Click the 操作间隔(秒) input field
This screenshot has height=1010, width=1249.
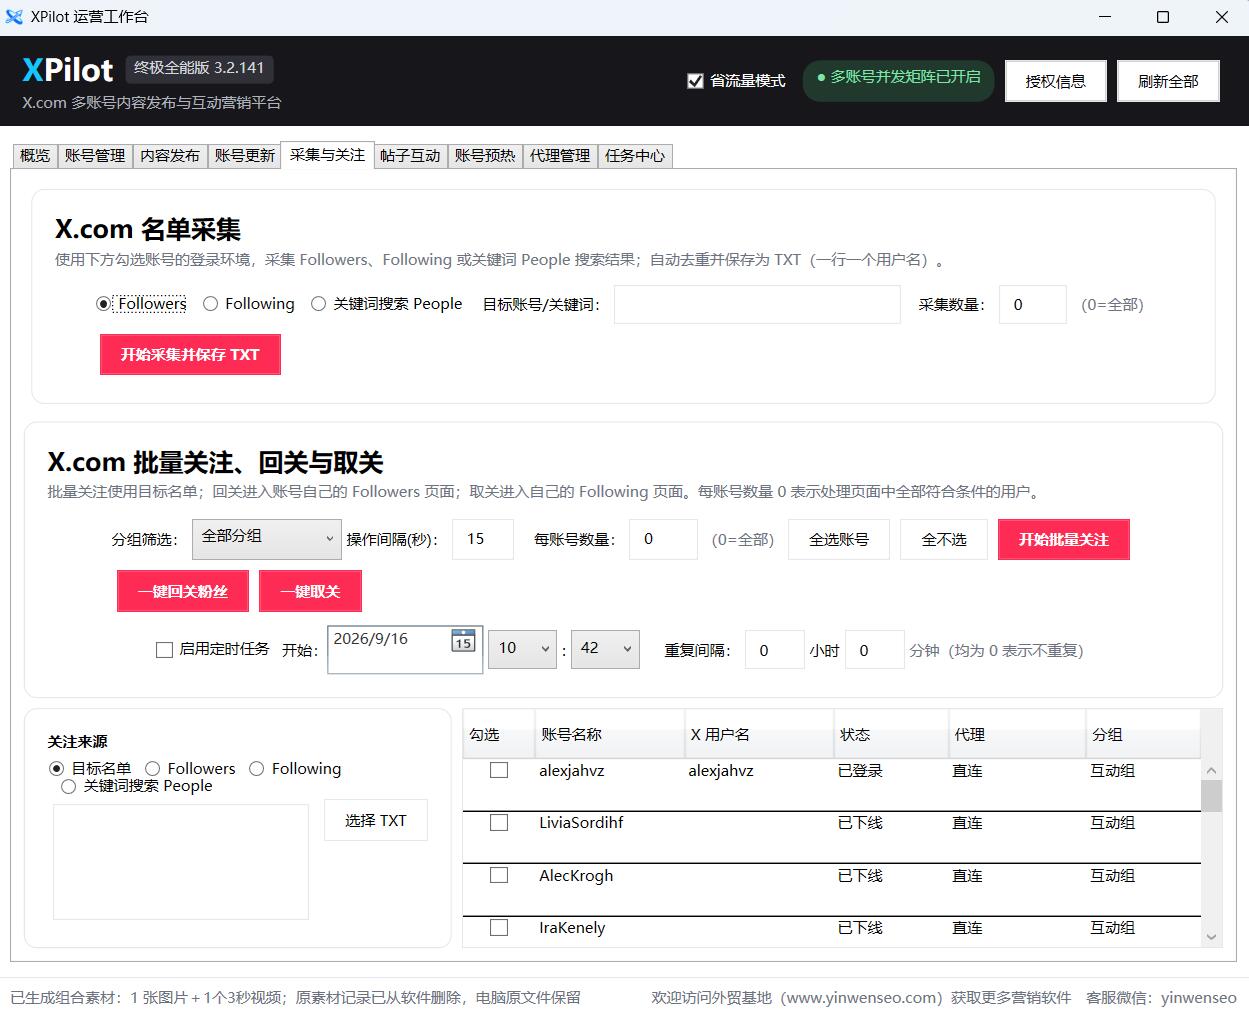[483, 539]
